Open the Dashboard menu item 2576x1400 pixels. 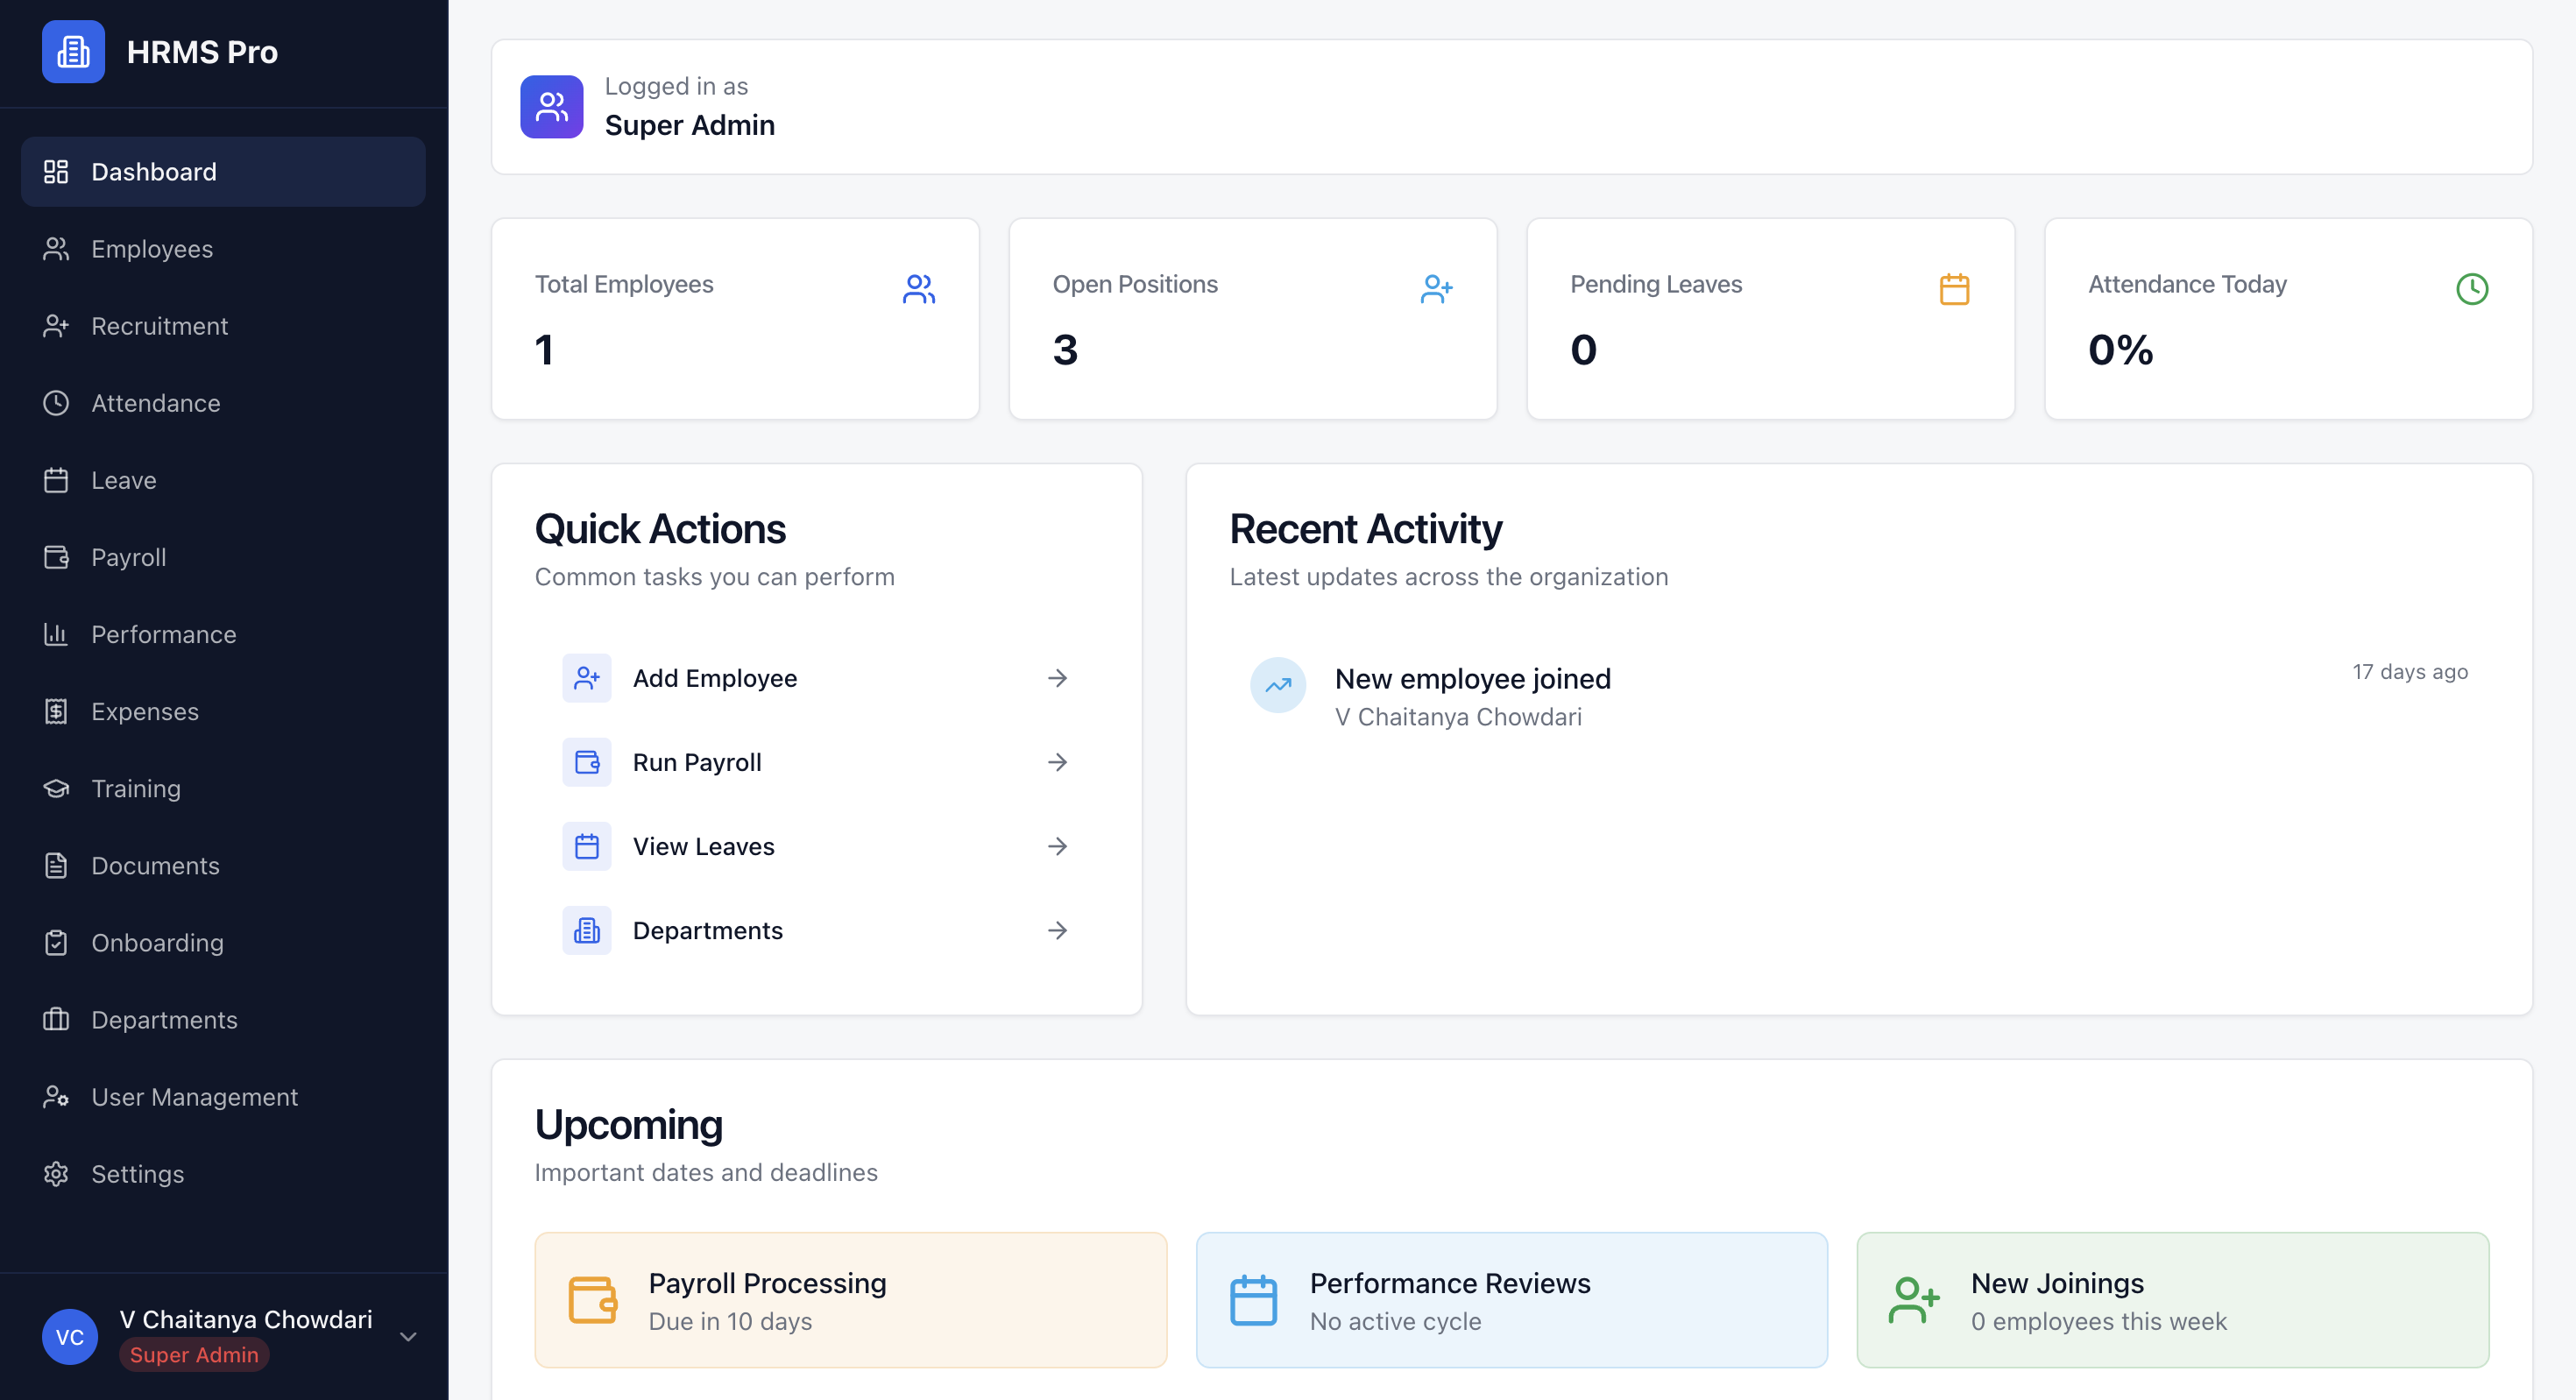tap(223, 172)
